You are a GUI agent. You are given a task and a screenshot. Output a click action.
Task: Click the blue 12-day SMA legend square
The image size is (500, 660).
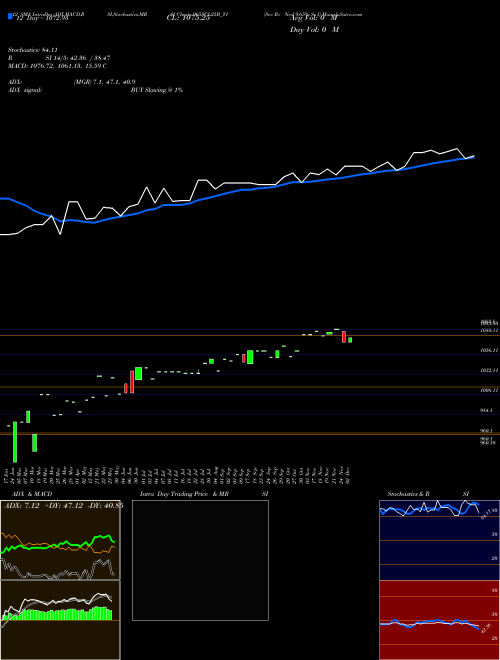click(x=10, y=17)
